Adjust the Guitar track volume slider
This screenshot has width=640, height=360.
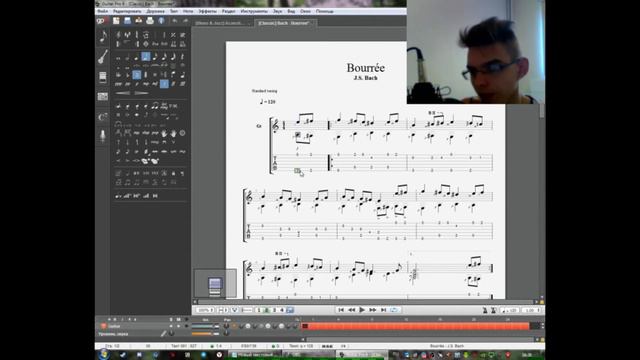205,326
